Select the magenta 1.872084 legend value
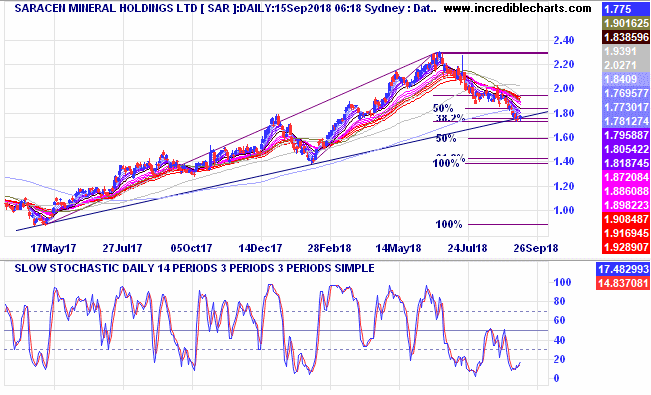 click(626, 177)
